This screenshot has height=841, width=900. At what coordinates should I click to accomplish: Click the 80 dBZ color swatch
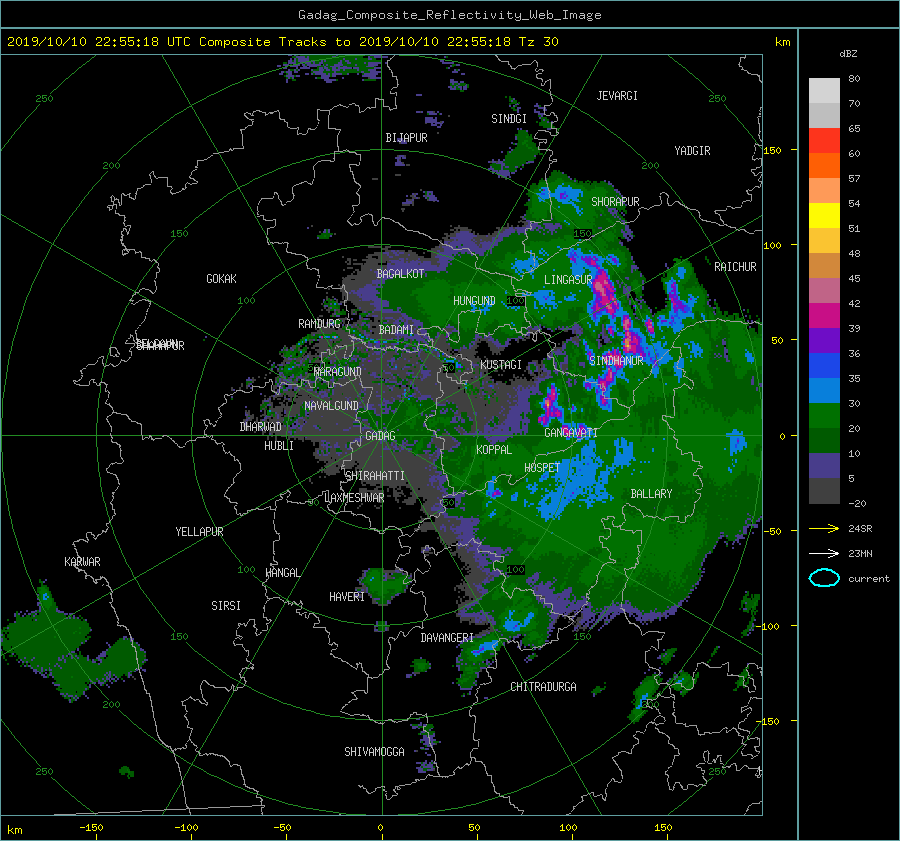pos(824,91)
